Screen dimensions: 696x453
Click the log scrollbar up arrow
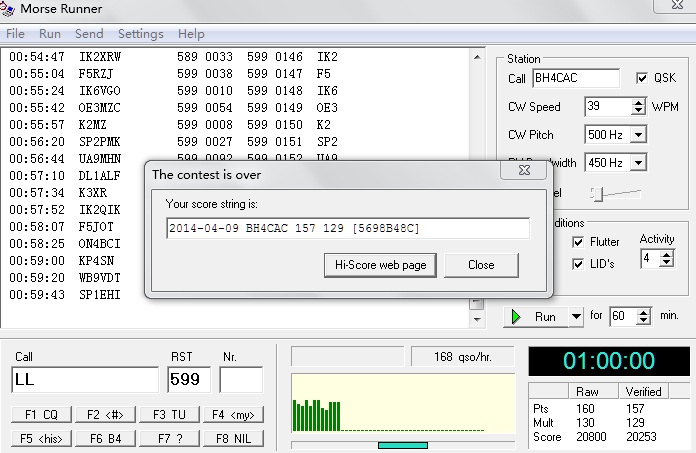[x=477, y=57]
